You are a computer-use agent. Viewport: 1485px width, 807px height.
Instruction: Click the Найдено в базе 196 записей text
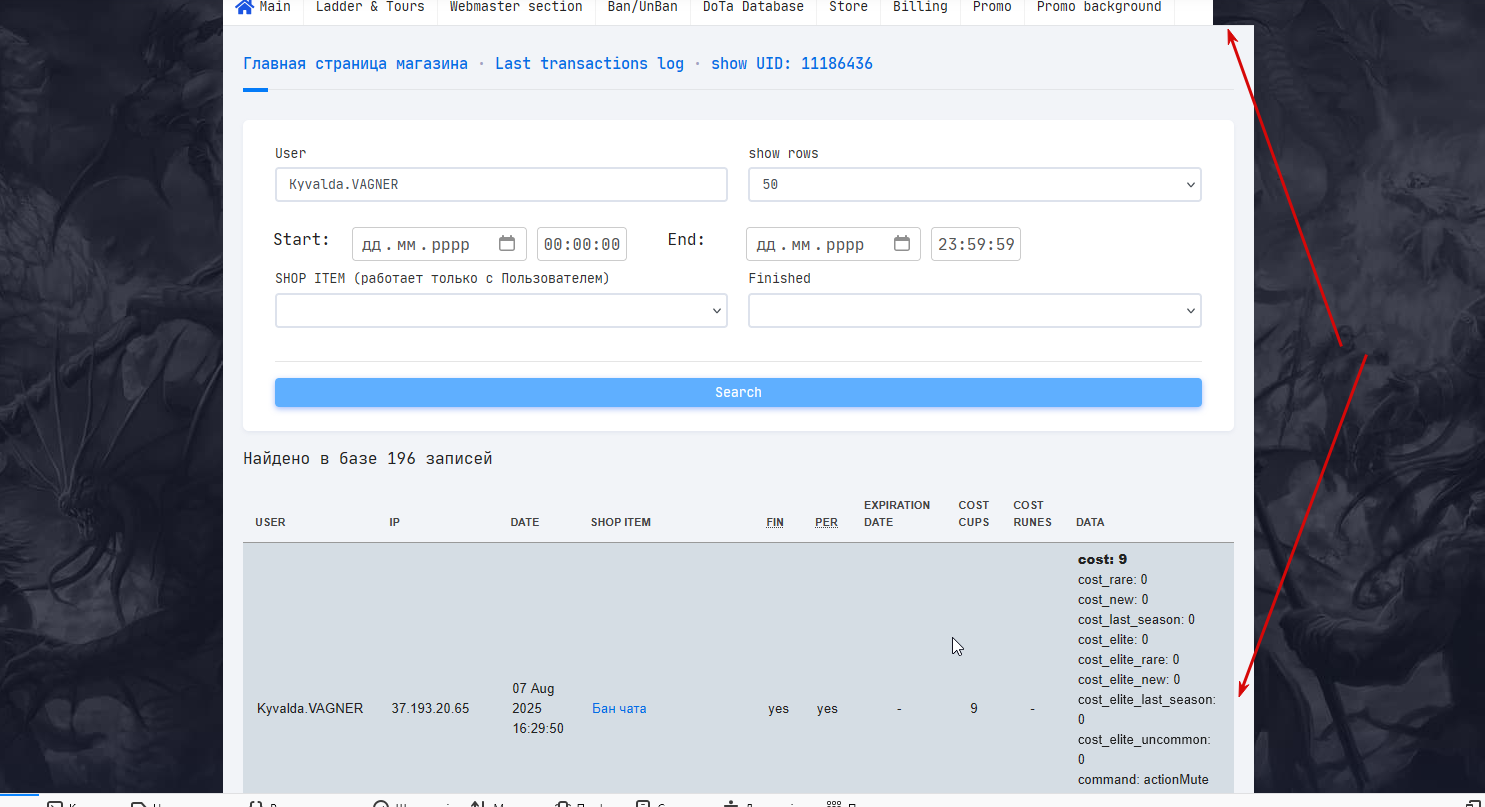point(368,459)
